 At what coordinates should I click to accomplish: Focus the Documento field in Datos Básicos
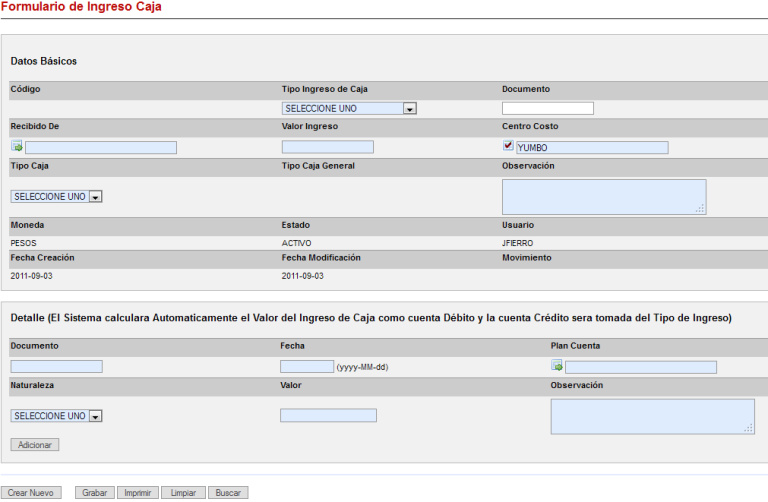(548, 108)
